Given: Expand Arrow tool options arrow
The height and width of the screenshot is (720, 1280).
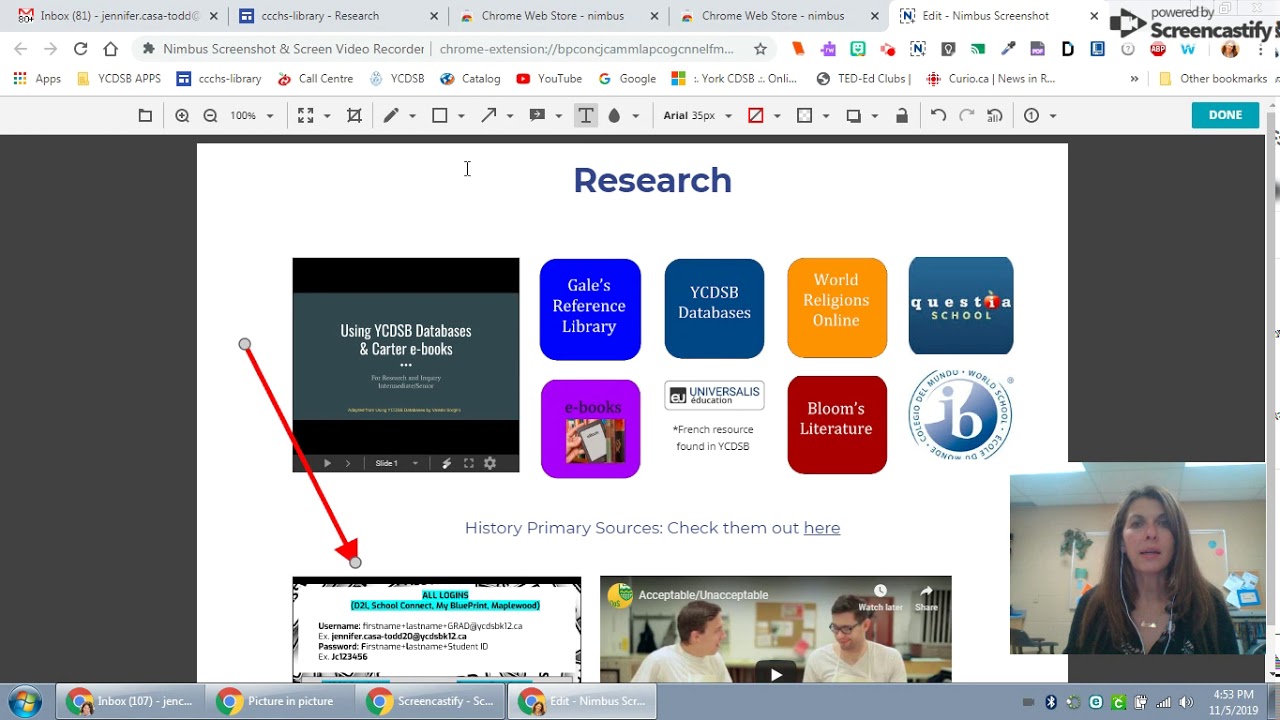Looking at the screenshot, I should [x=510, y=116].
